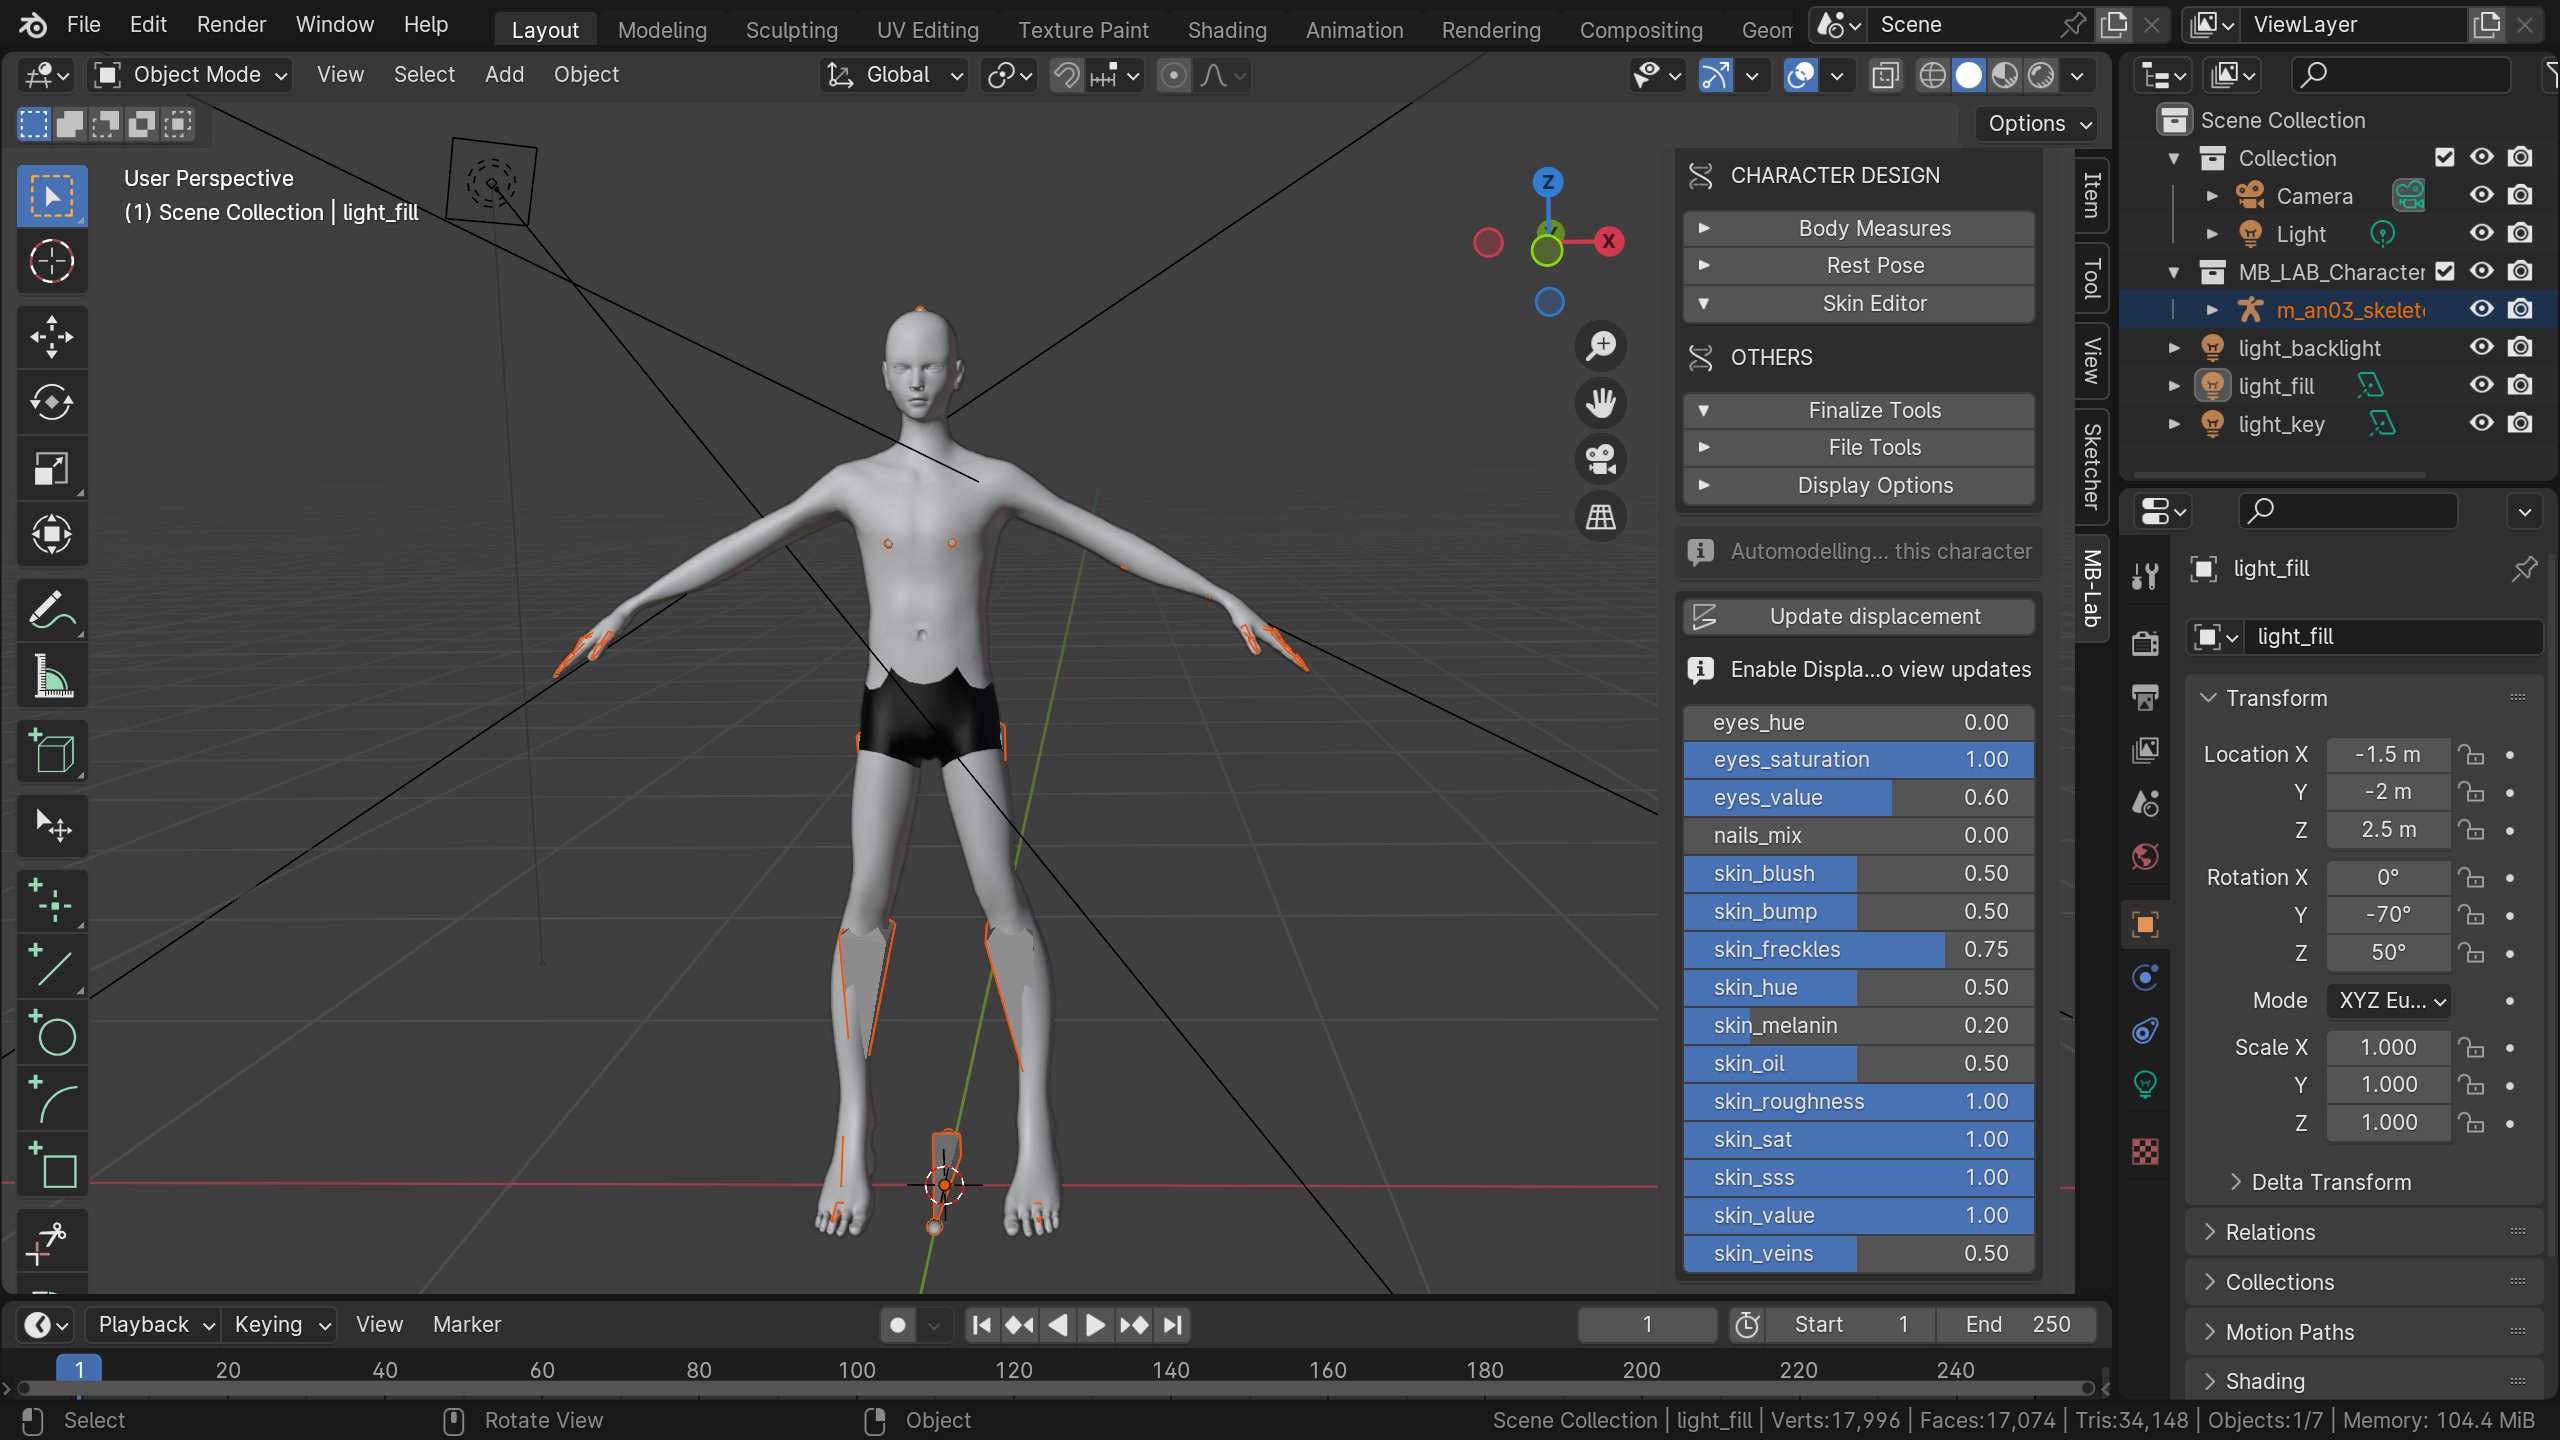Open rotation Mode XYZ Euler dropdown
The width and height of the screenshot is (2560, 1440).
2388,1001
